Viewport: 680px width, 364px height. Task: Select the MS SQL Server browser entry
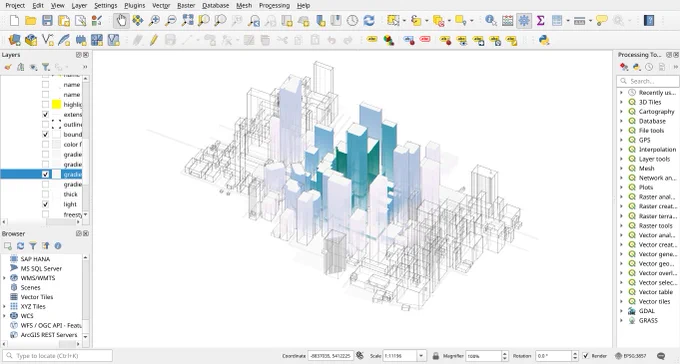pyautogui.click(x=41, y=269)
